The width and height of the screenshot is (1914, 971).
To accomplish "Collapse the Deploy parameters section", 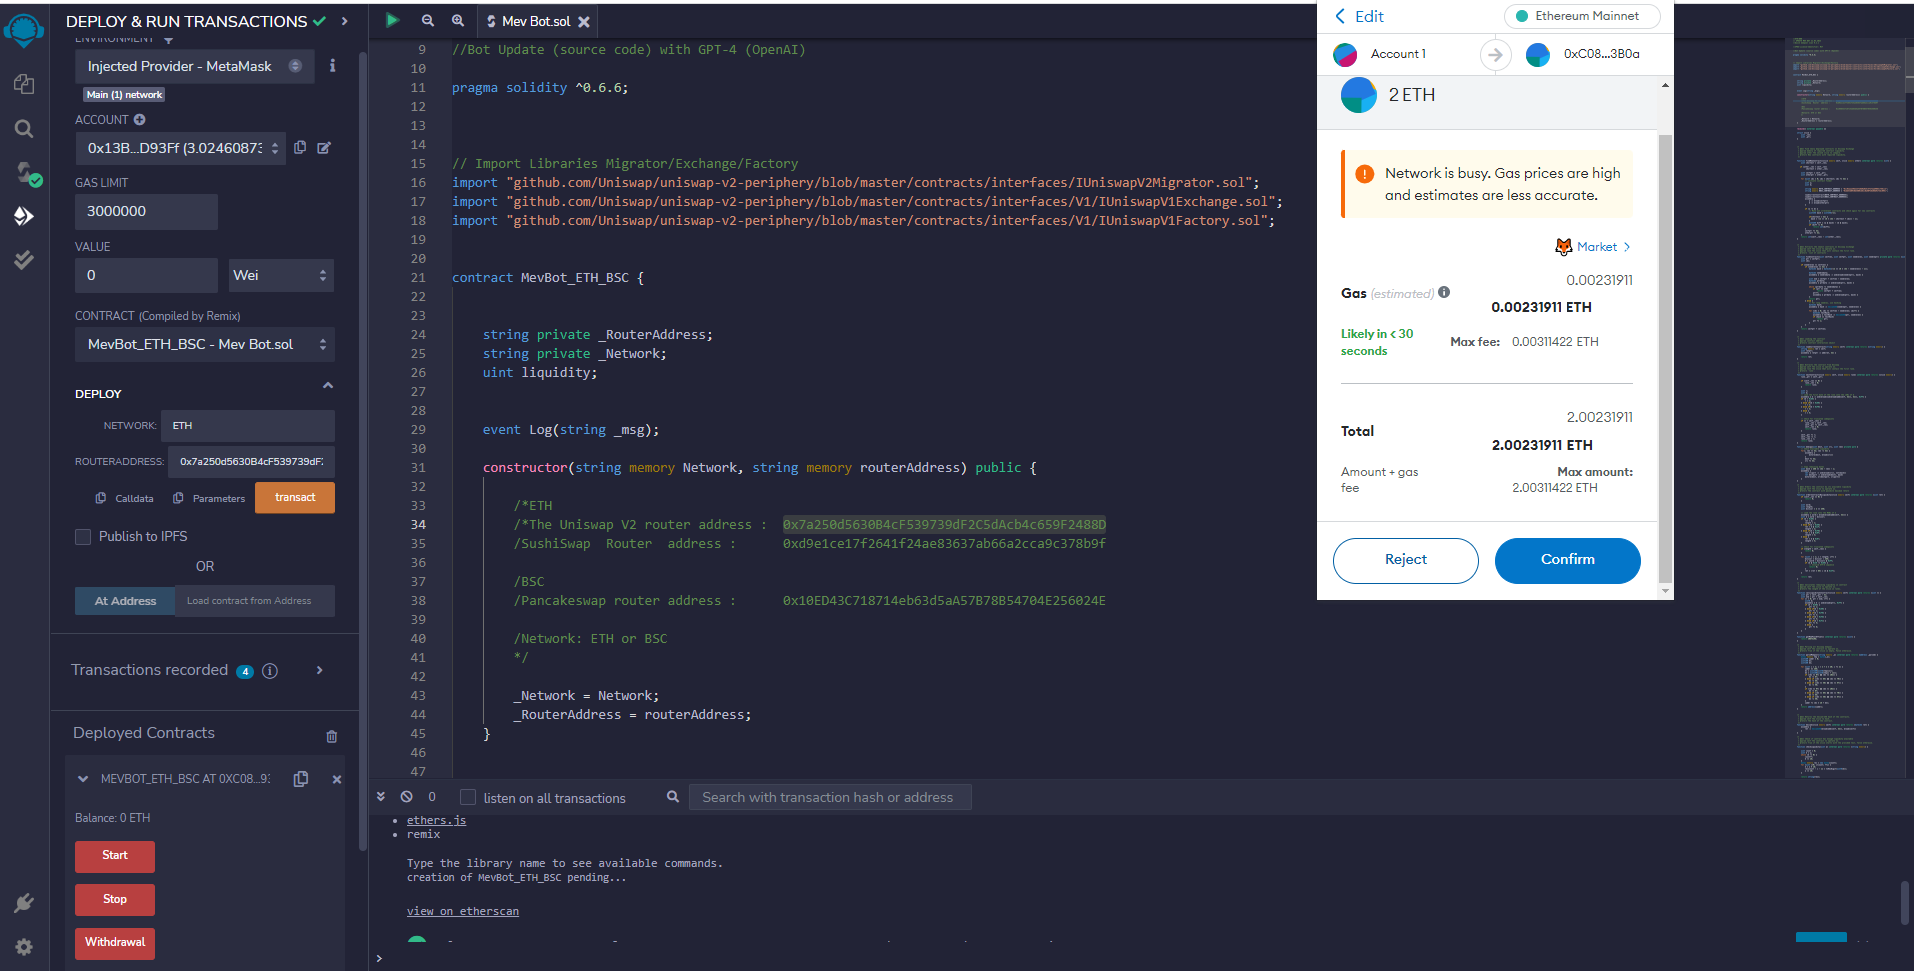I will pos(328,386).
